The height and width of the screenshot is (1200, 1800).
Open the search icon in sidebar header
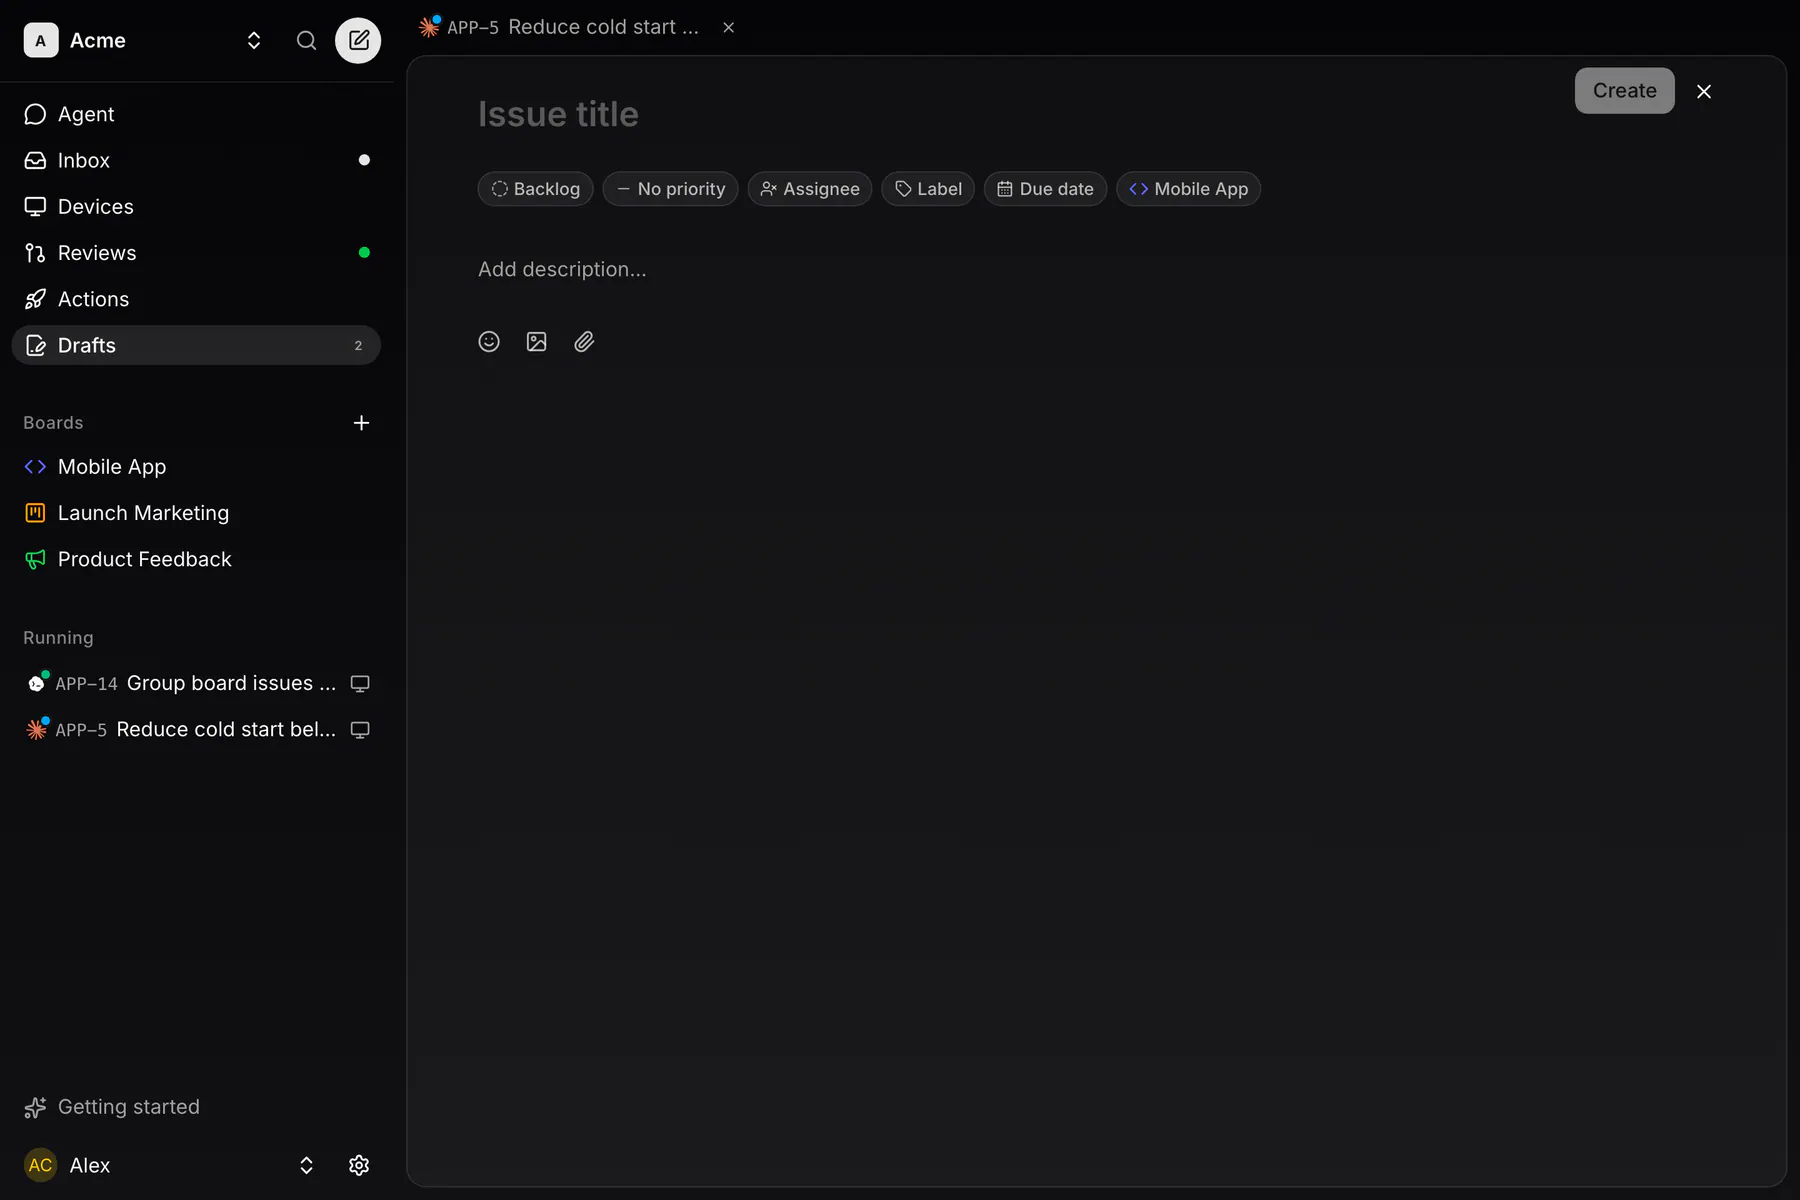pos(306,40)
